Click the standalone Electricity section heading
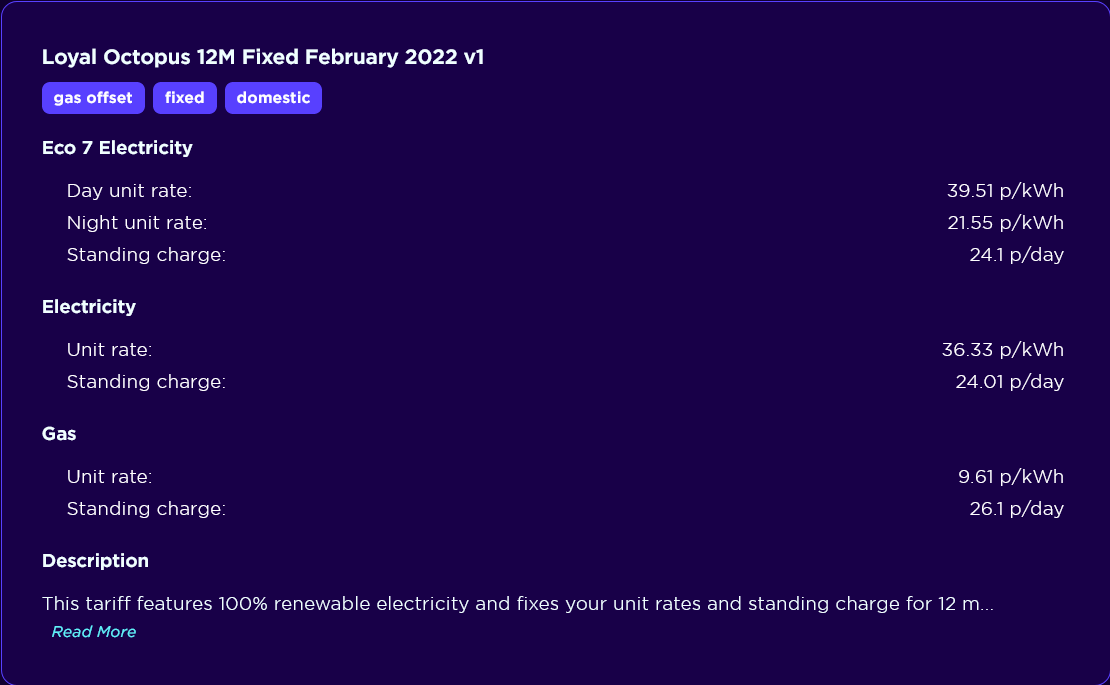This screenshot has height=685, width=1110. point(89,307)
